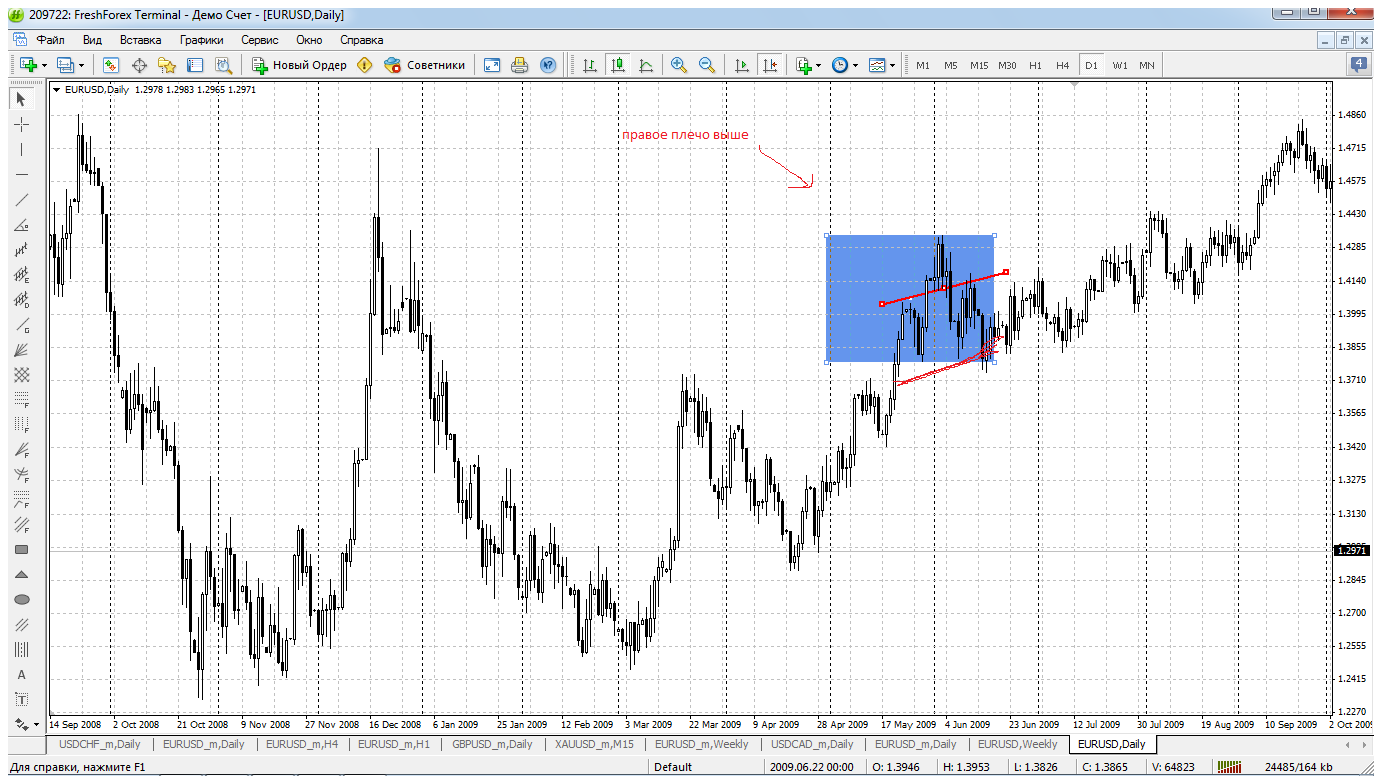The width and height of the screenshot is (1382, 784).
Task: Open the Вставка menu
Action: pyautogui.click(x=140, y=40)
